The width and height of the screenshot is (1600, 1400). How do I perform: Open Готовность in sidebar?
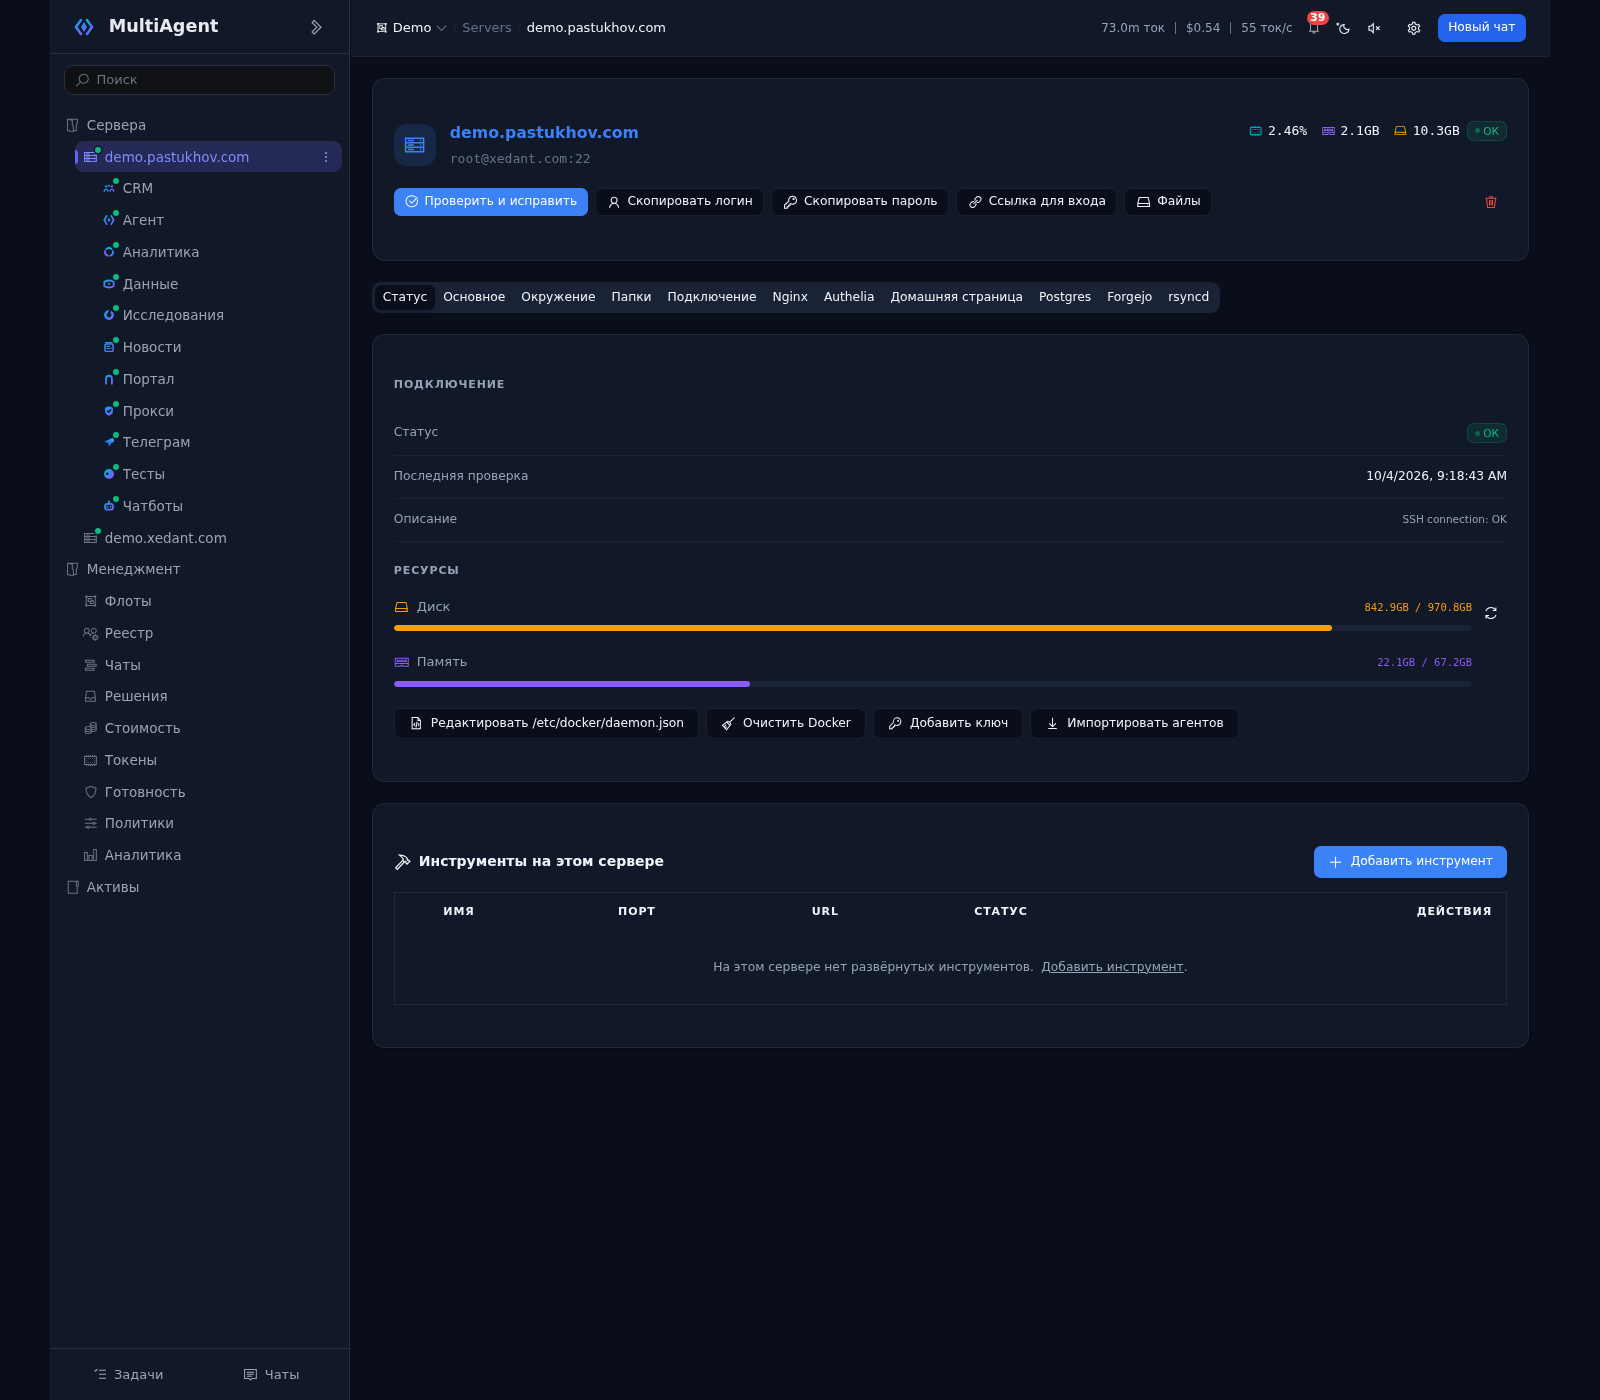145,792
